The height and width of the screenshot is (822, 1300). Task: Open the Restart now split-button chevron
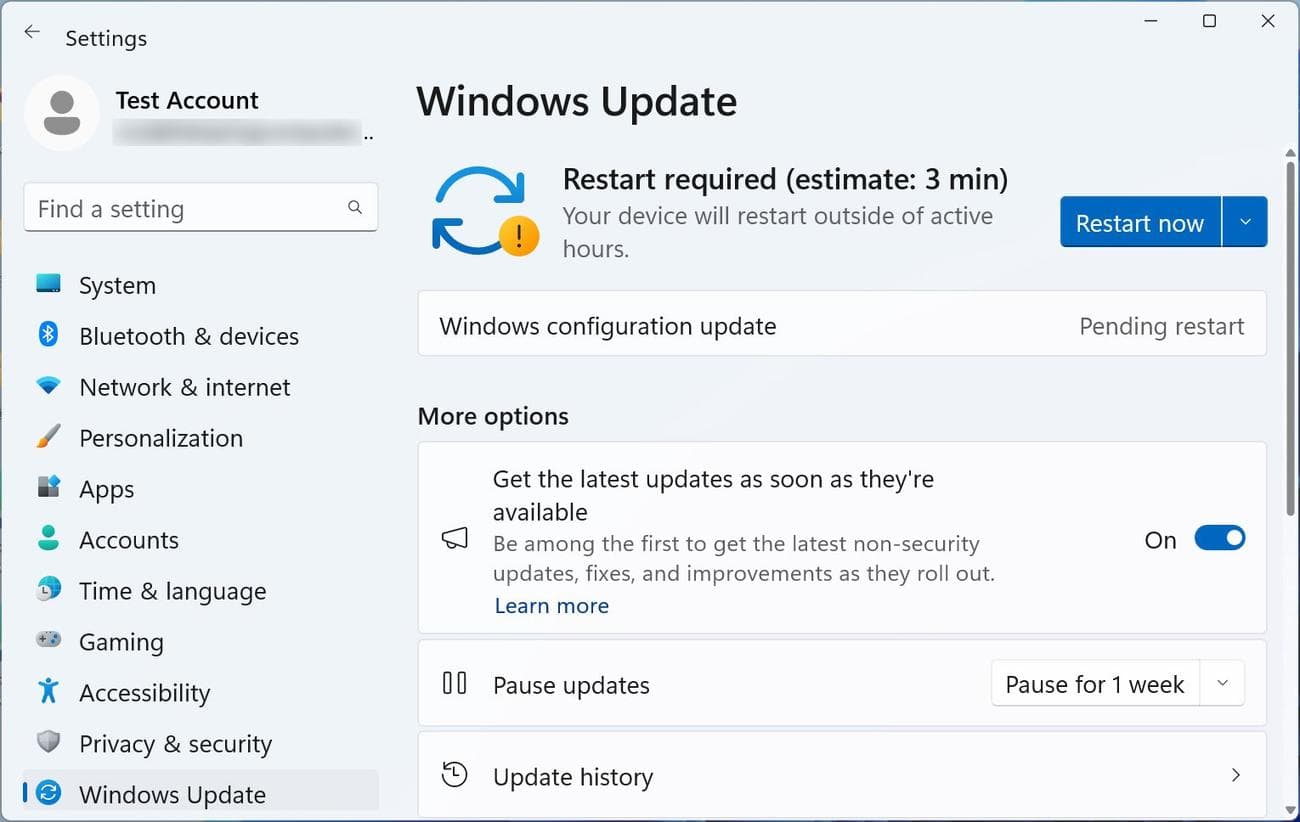pos(1246,222)
